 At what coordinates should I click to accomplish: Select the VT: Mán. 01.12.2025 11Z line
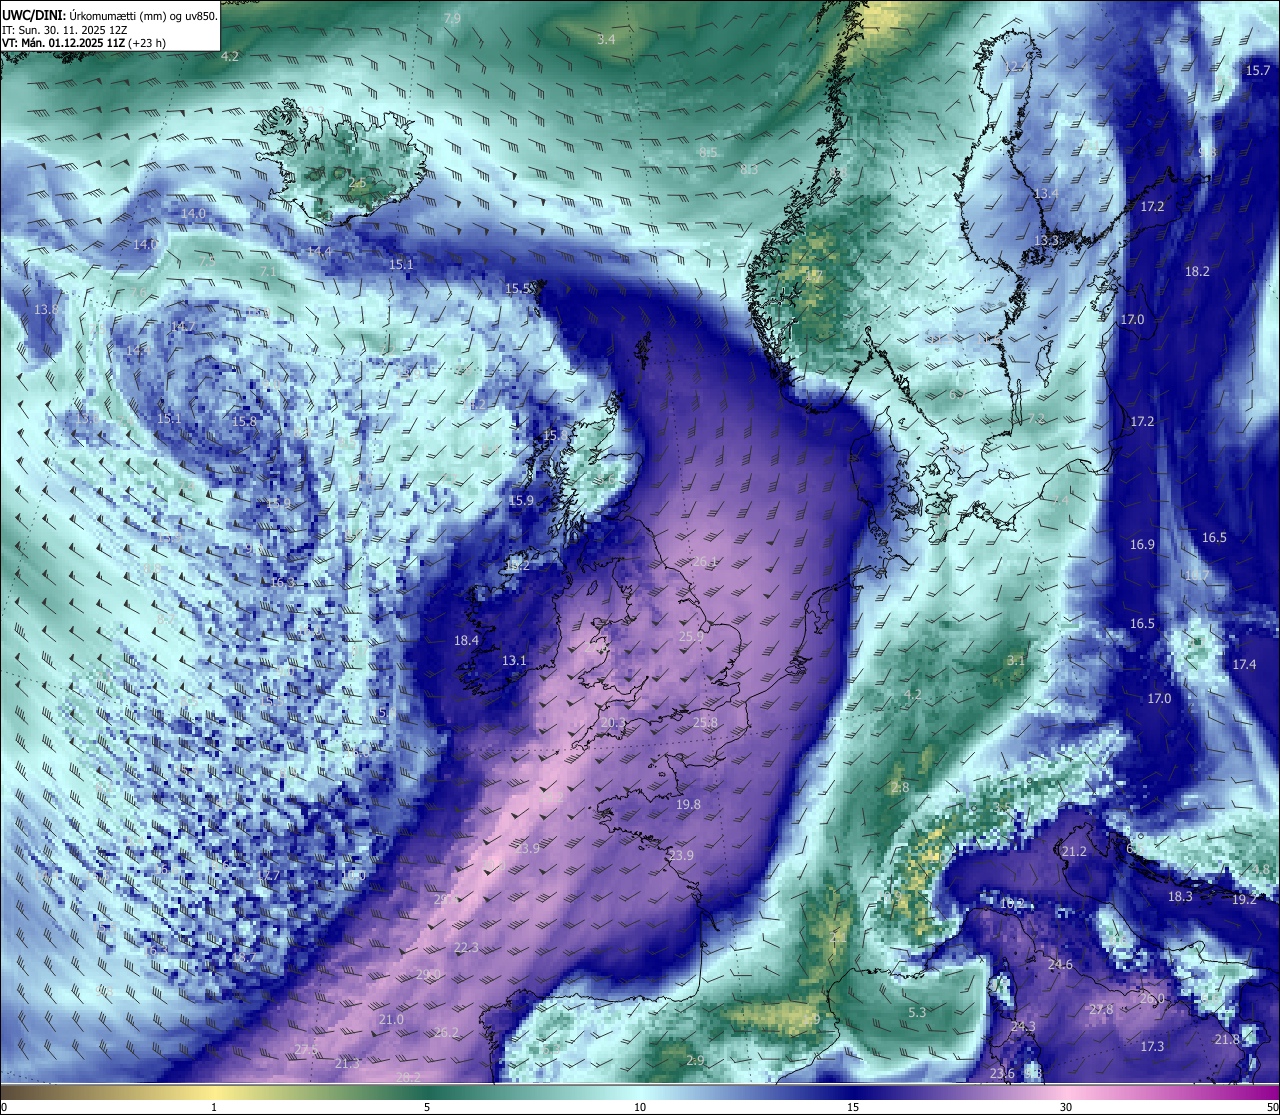pos(84,43)
